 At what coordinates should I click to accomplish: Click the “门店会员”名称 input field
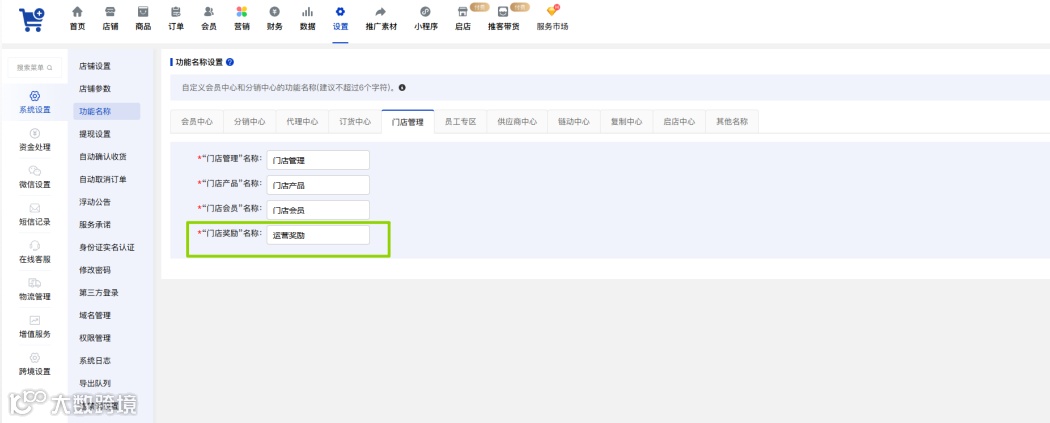pyautogui.click(x=318, y=209)
